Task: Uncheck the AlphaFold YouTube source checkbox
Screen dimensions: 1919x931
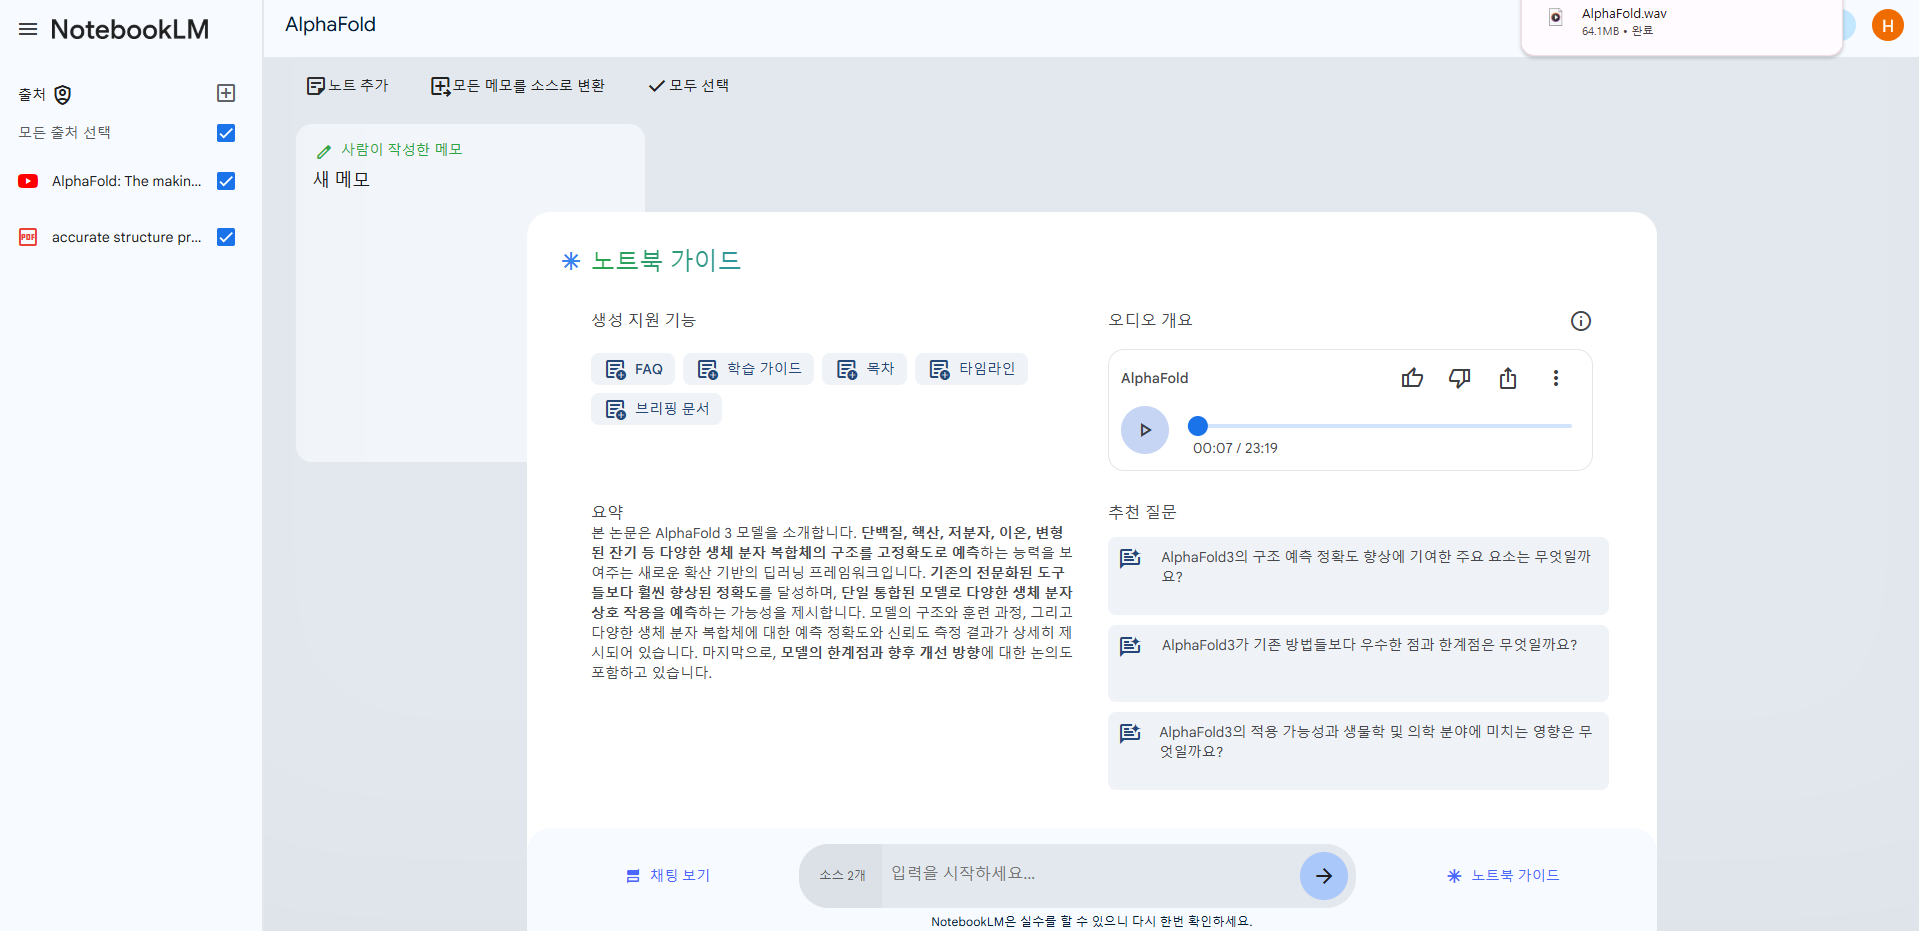Action: [x=226, y=181]
